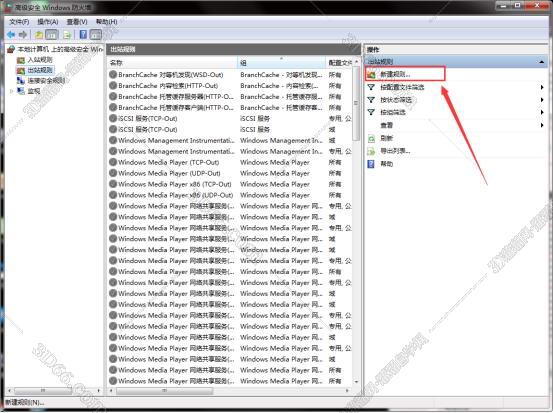Click 新建规则 icon in actions pane

[x=371, y=74]
